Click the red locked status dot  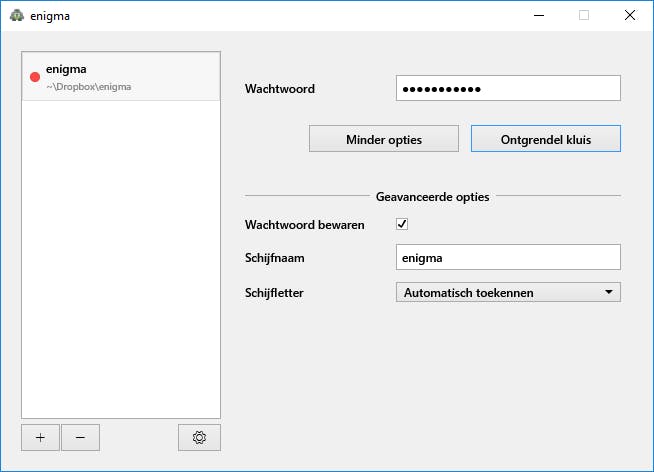click(35, 77)
